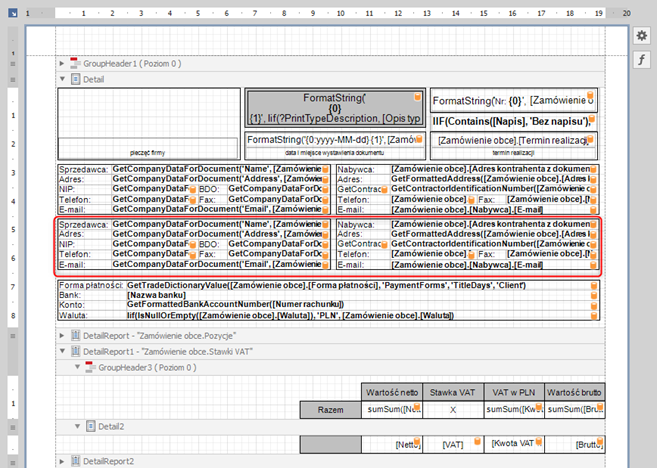657x468 pixels.
Task: Select the 'termin realizacji' label
Action: [515, 152]
